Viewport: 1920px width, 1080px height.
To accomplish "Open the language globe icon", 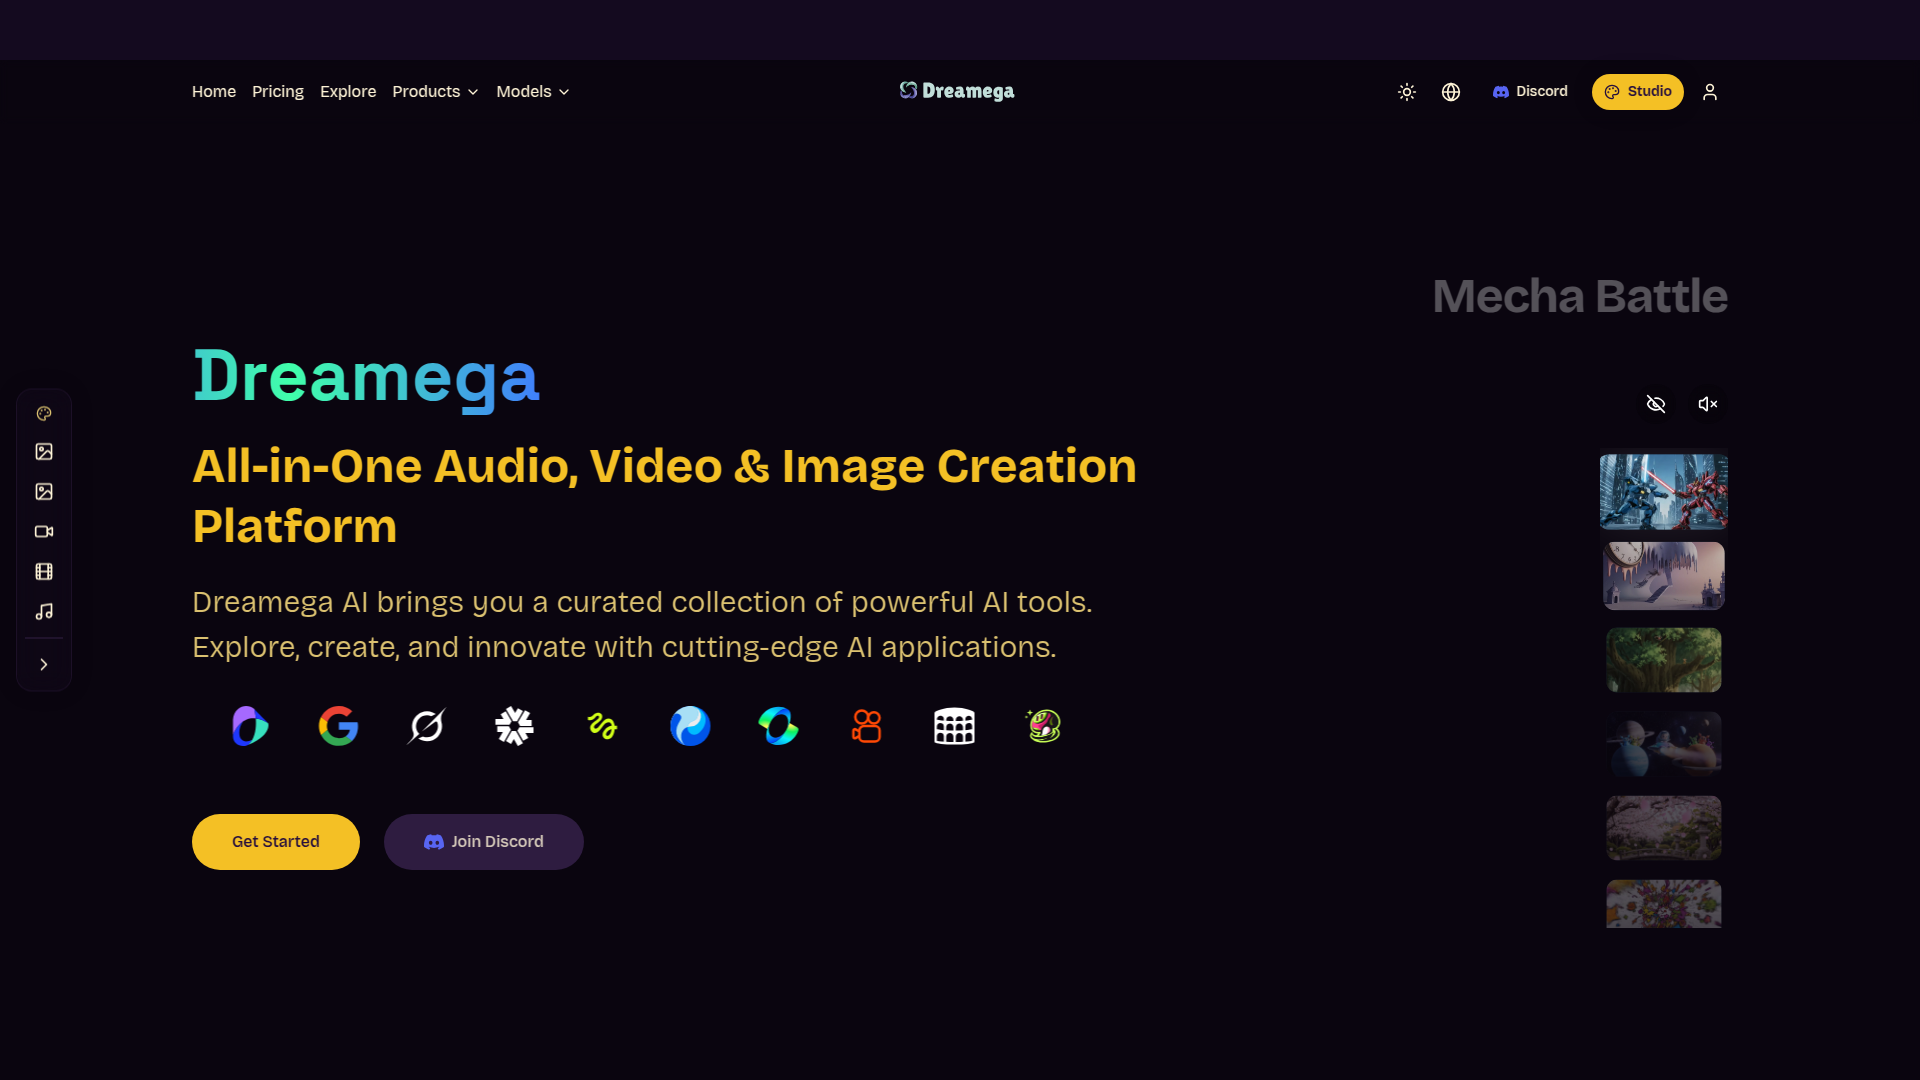I will [x=1451, y=92].
